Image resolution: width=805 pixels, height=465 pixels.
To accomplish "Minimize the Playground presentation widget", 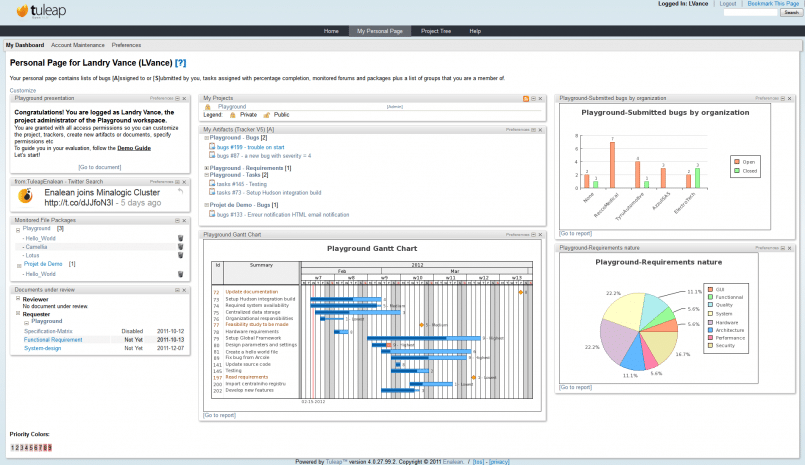I will [x=178, y=99].
